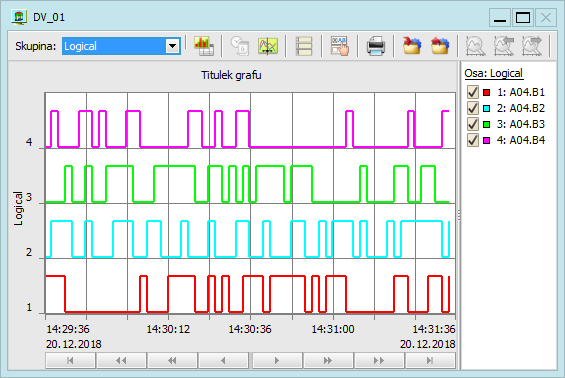
Task: Print the graph with printer icon
Action: (376, 46)
